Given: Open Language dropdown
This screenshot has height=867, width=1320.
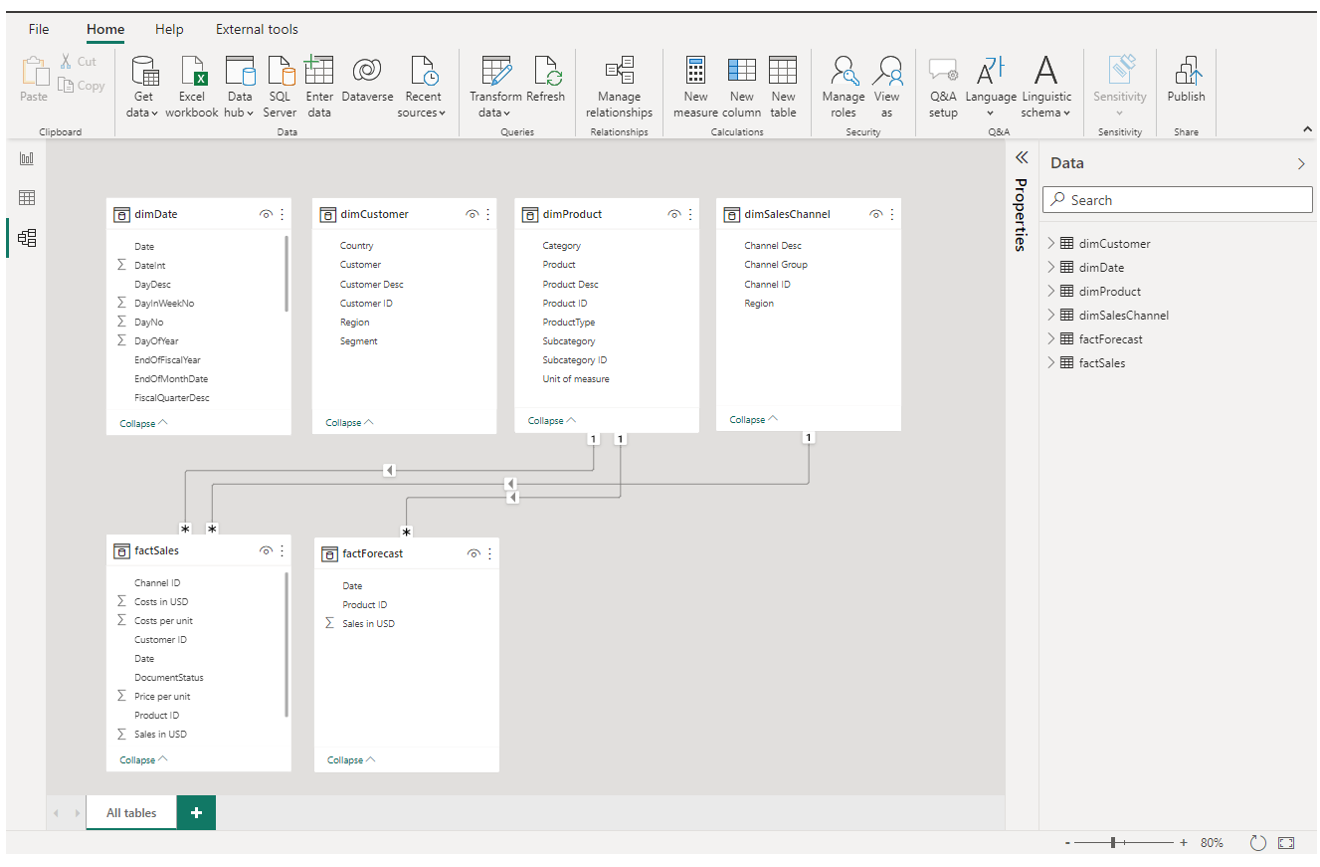Looking at the screenshot, I should pyautogui.click(x=990, y=87).
